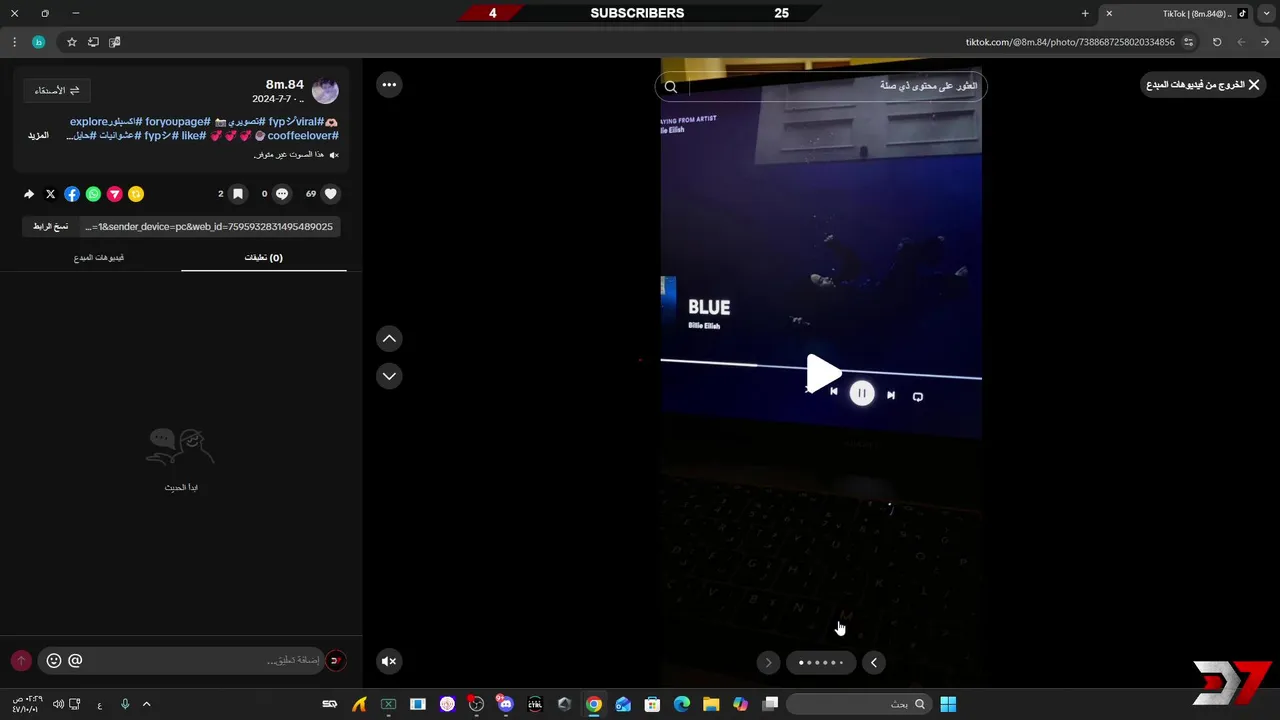Send to friends with red paper-plane icon
Viewport: 1280px width, 720px height.
click(114, 194)
